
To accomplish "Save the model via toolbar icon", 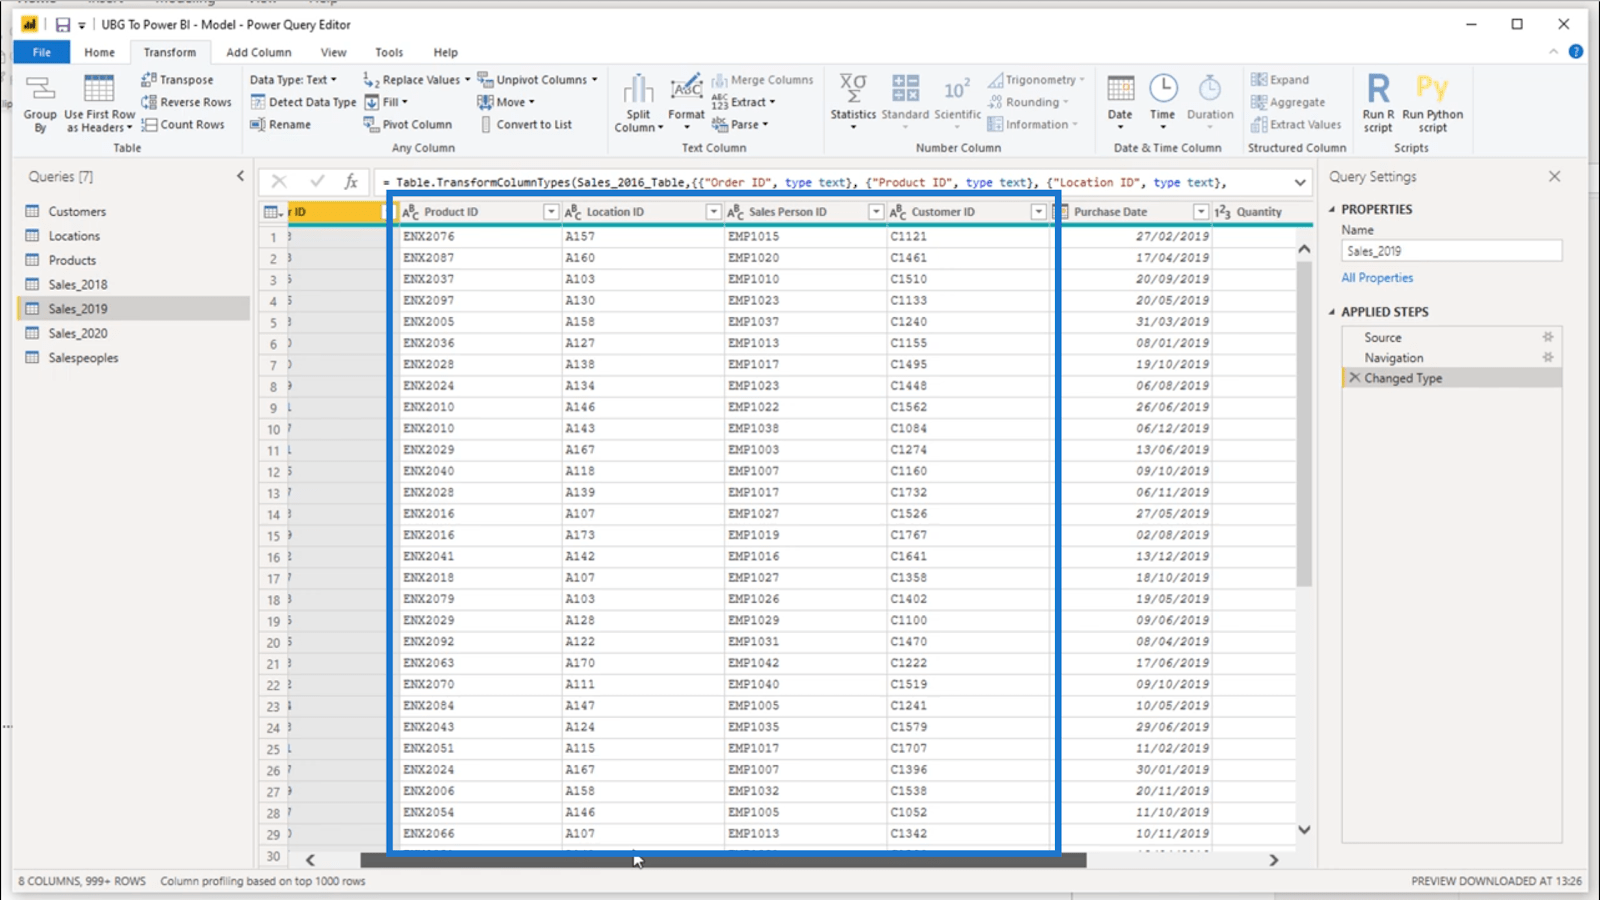I will coord(63,24).
